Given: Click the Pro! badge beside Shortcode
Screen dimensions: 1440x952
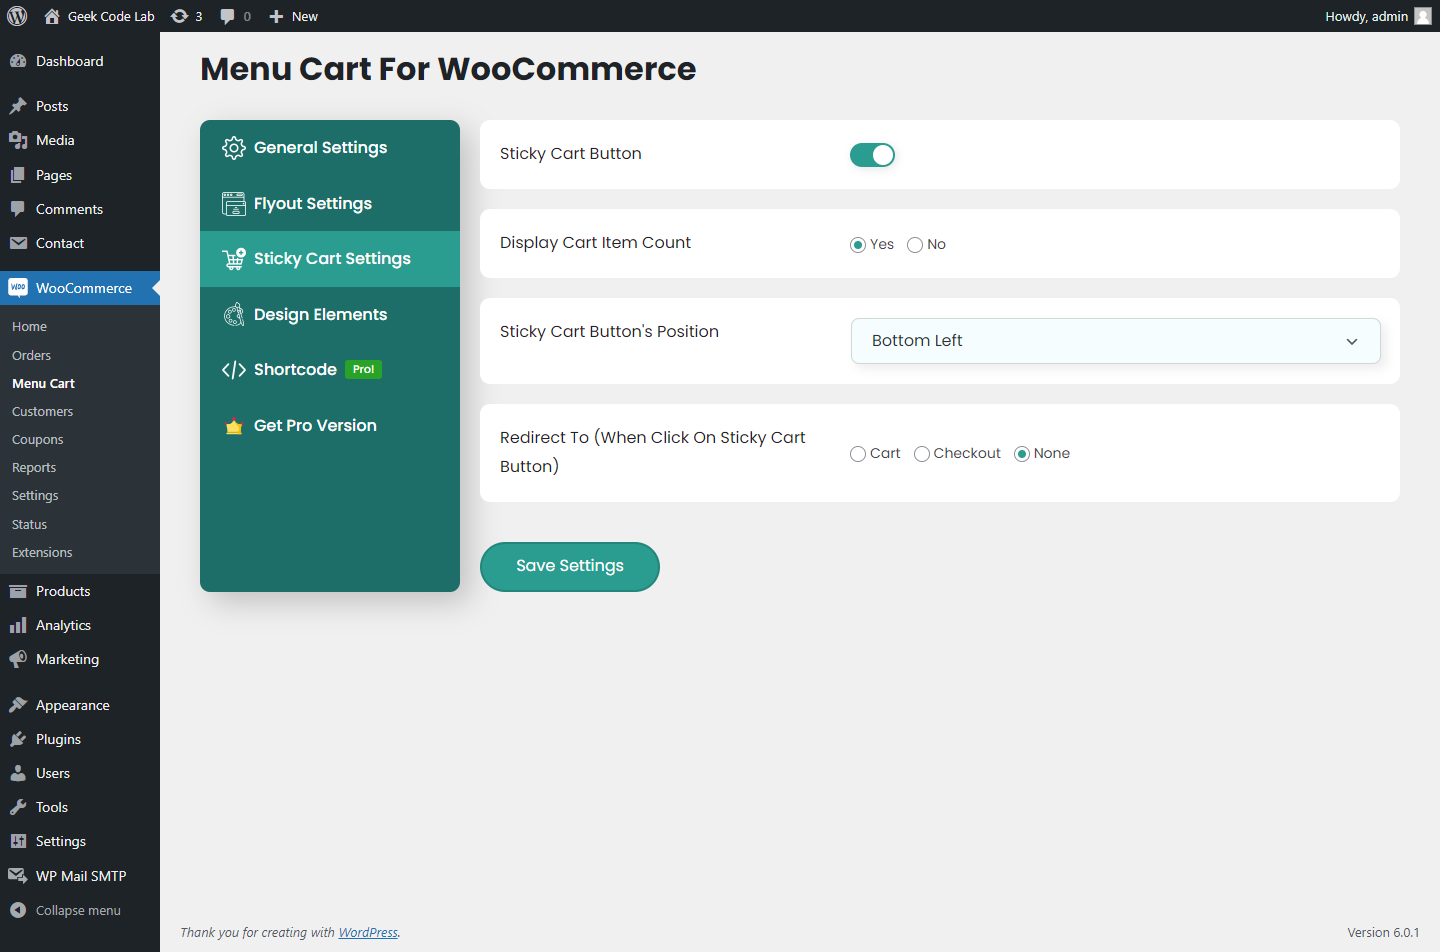Looking at the screenshot, I should click(363, 370).
